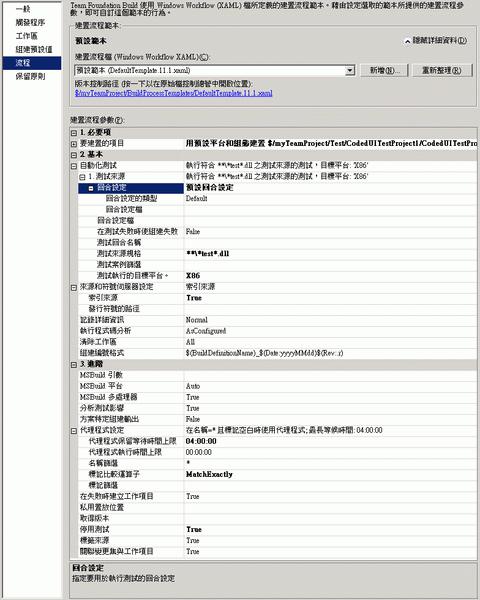
Task: Expand the 要建置的項目 row
Action: point(74,144)
